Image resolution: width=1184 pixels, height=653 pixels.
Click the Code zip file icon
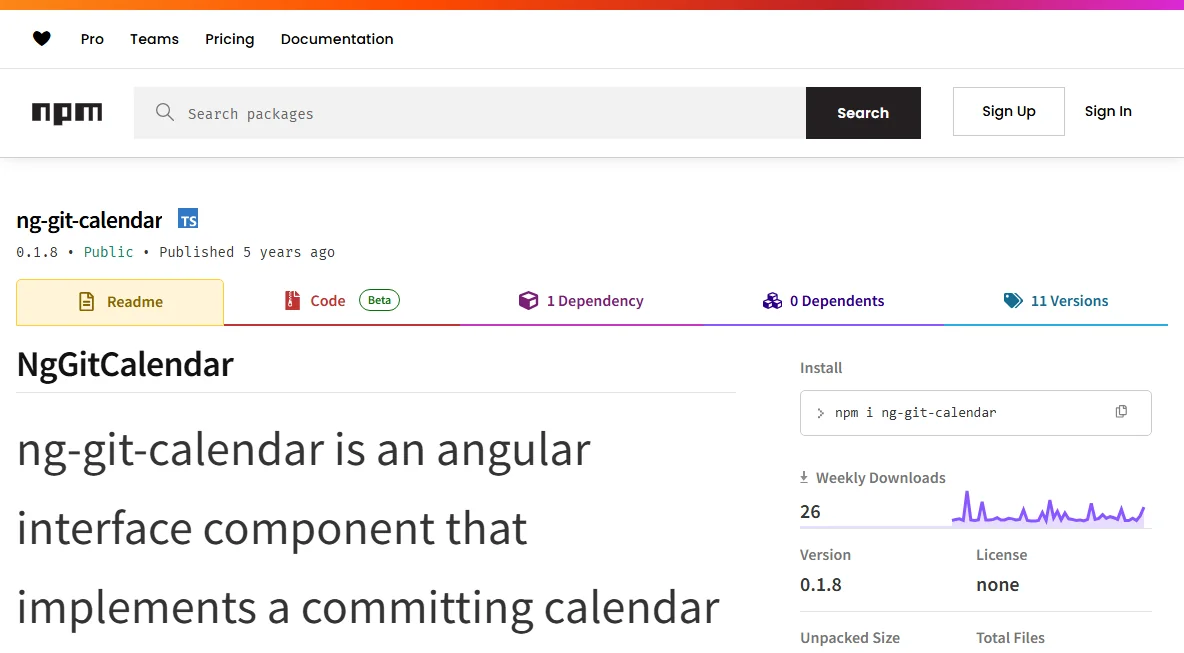click(x=292, y=300)
